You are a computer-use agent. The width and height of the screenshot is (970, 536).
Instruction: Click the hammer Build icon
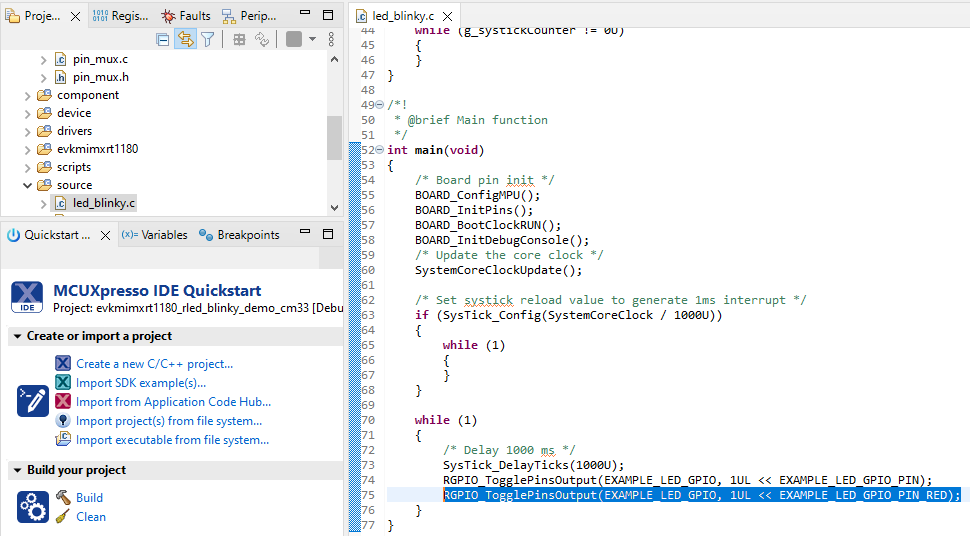63,498
